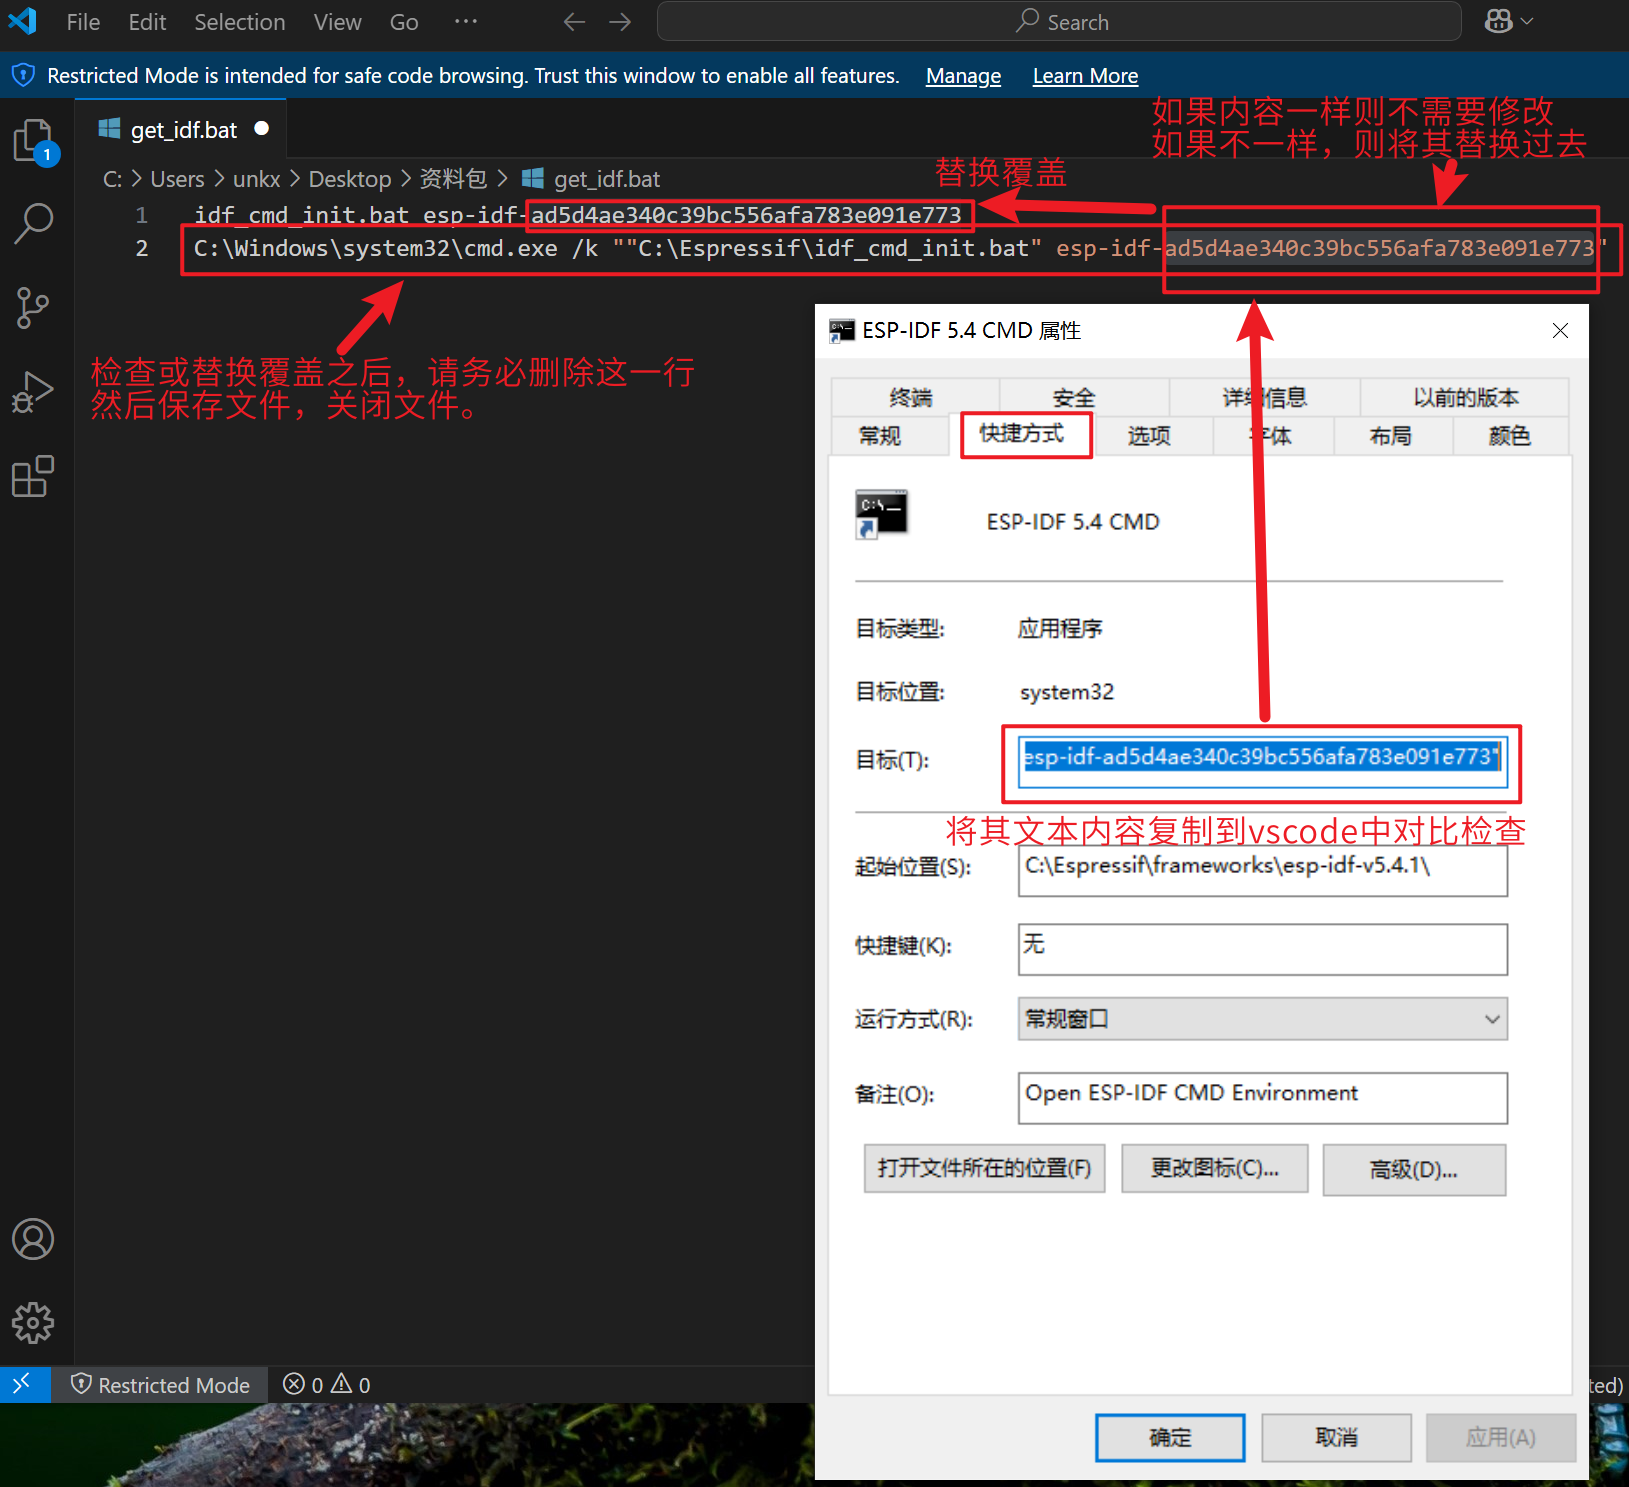The width and height of the screenshot is (1629, 1487).
Task: Open the File menu
Action: [83, 22]
